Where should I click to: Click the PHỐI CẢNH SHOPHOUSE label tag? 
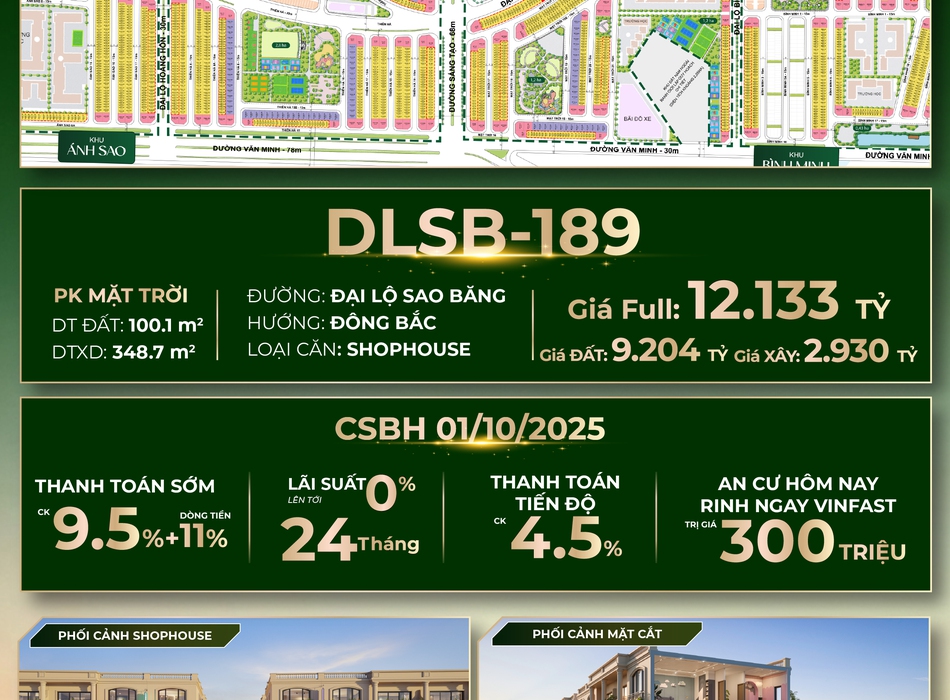click(x=134, y=635)
